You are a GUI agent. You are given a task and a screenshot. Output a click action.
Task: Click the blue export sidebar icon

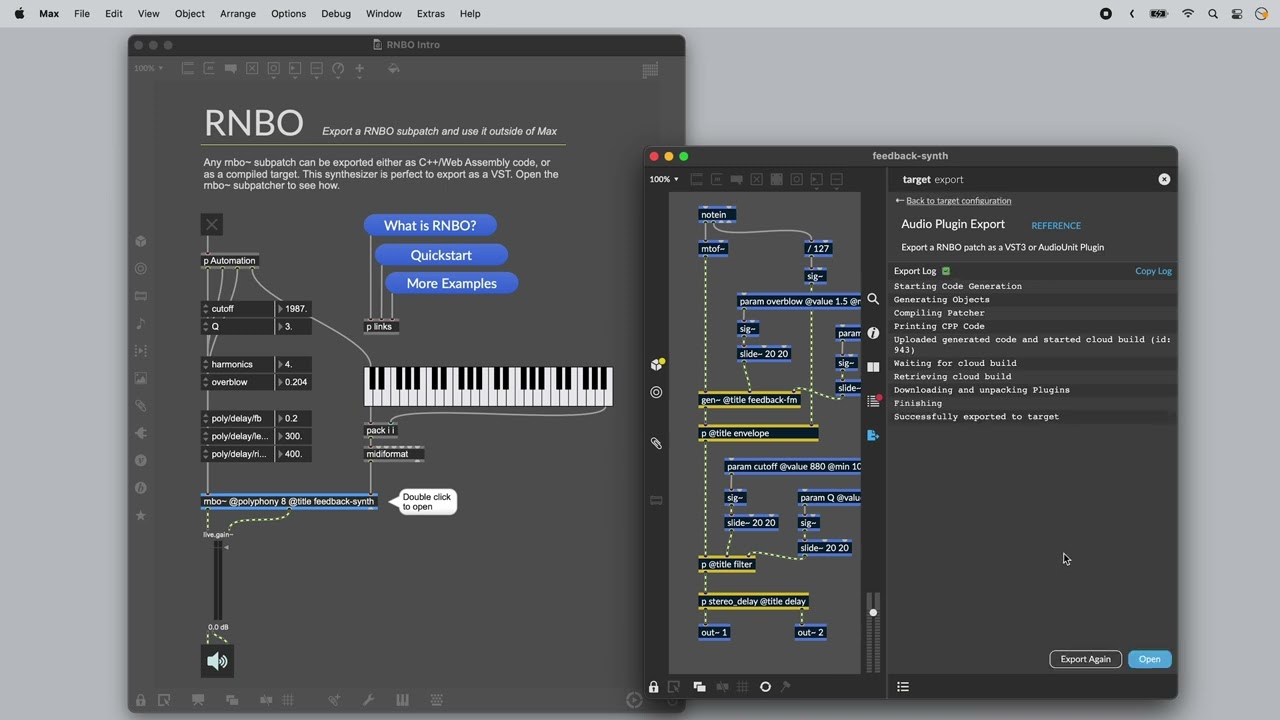[873, 435]
